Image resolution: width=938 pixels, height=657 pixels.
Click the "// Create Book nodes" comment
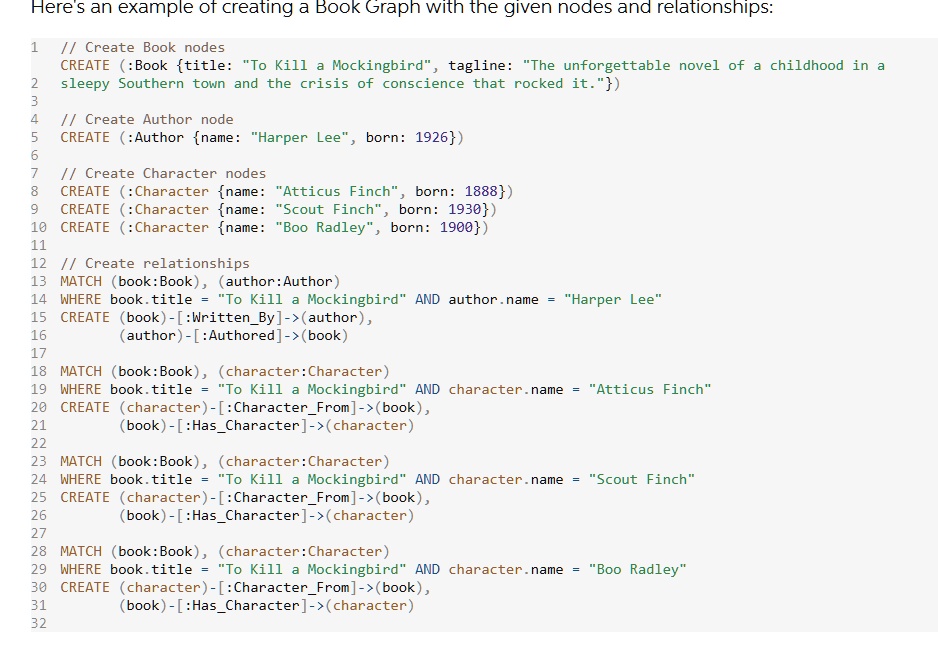point(143,47)
